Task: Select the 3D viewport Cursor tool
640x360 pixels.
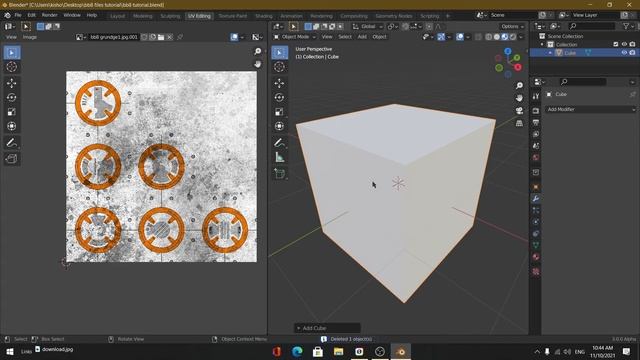Action: (280, 67)
